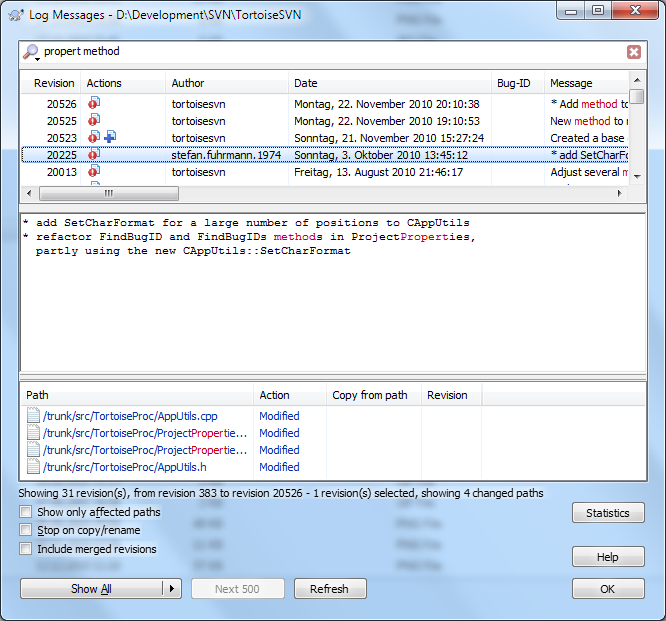
Task: Sort log by Author column header
Action: (188, 83)
